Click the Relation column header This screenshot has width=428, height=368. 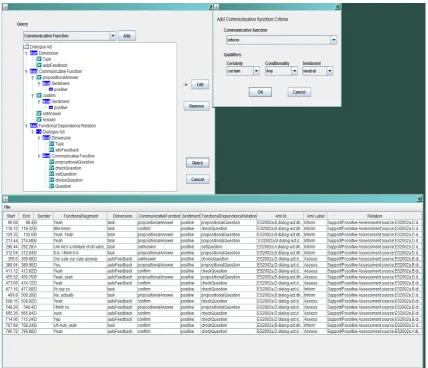pos(374,216)
